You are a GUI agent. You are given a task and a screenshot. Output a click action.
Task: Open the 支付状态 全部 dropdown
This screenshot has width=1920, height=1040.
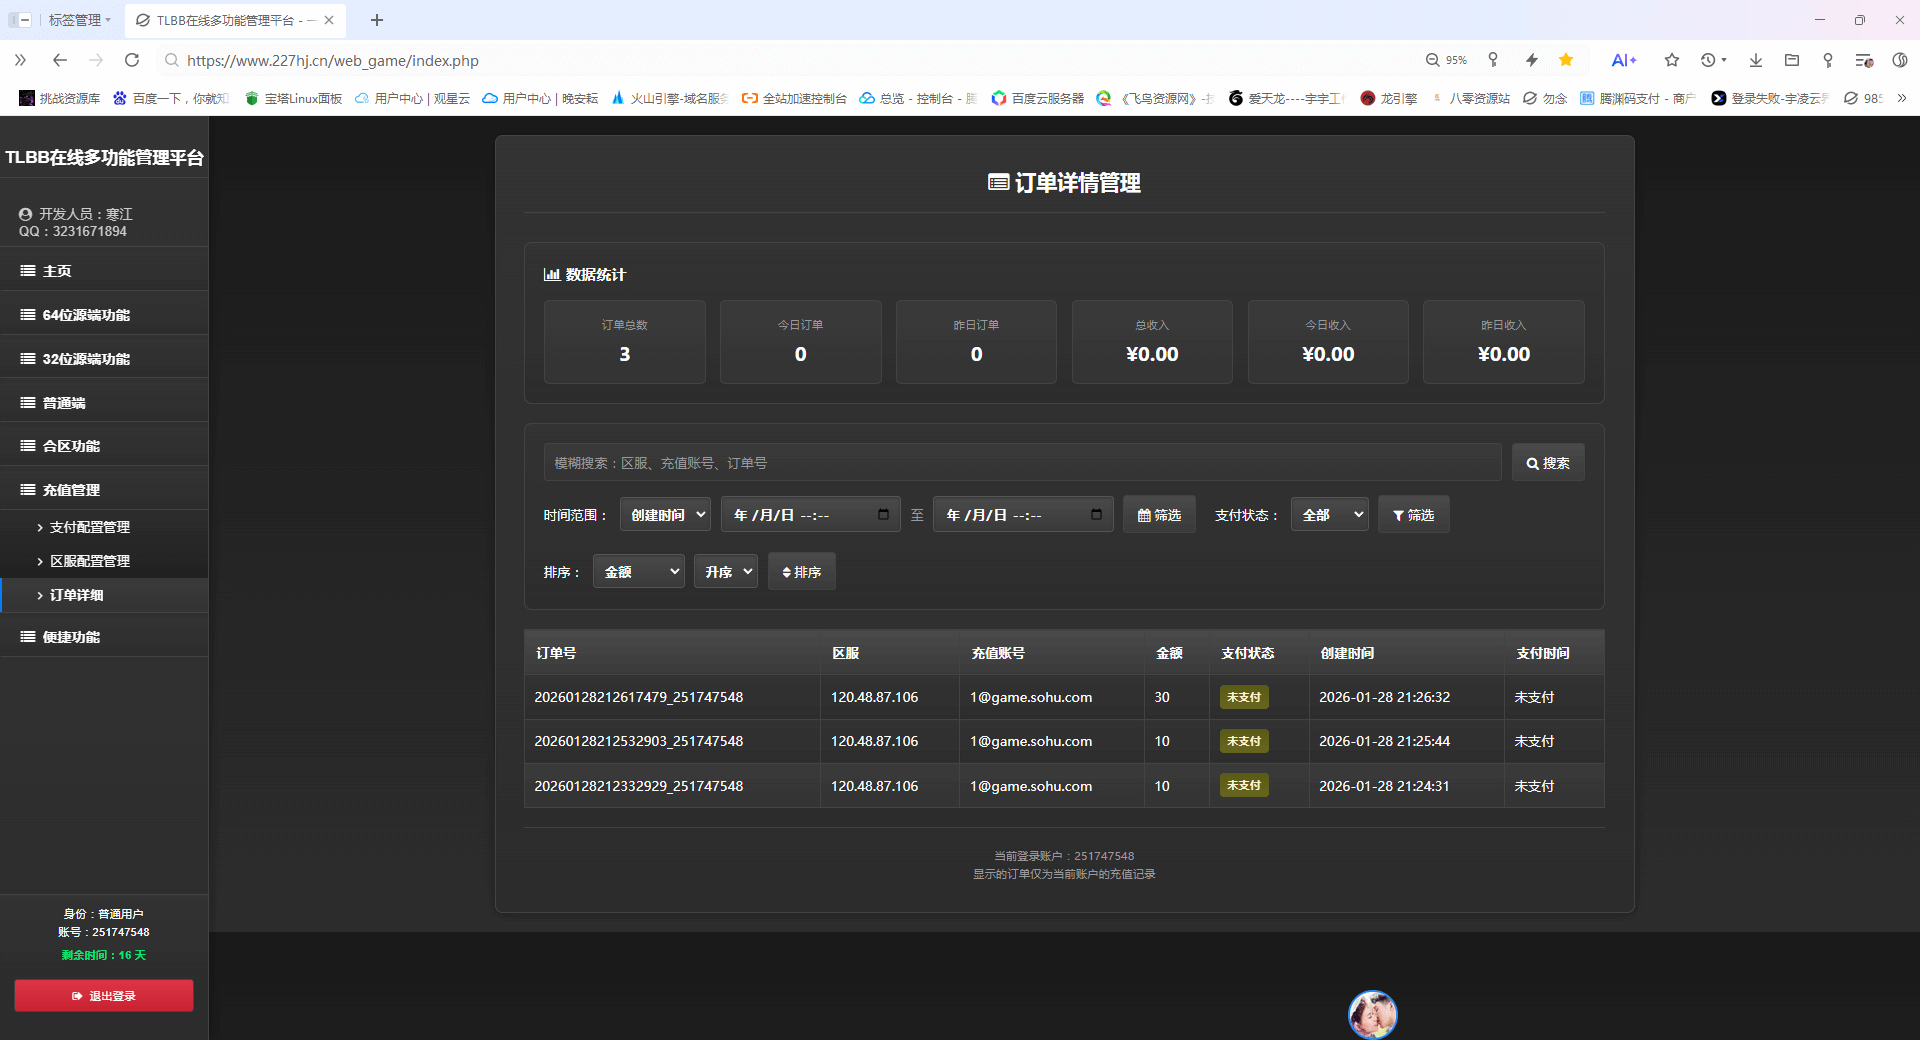point(1329,514)
